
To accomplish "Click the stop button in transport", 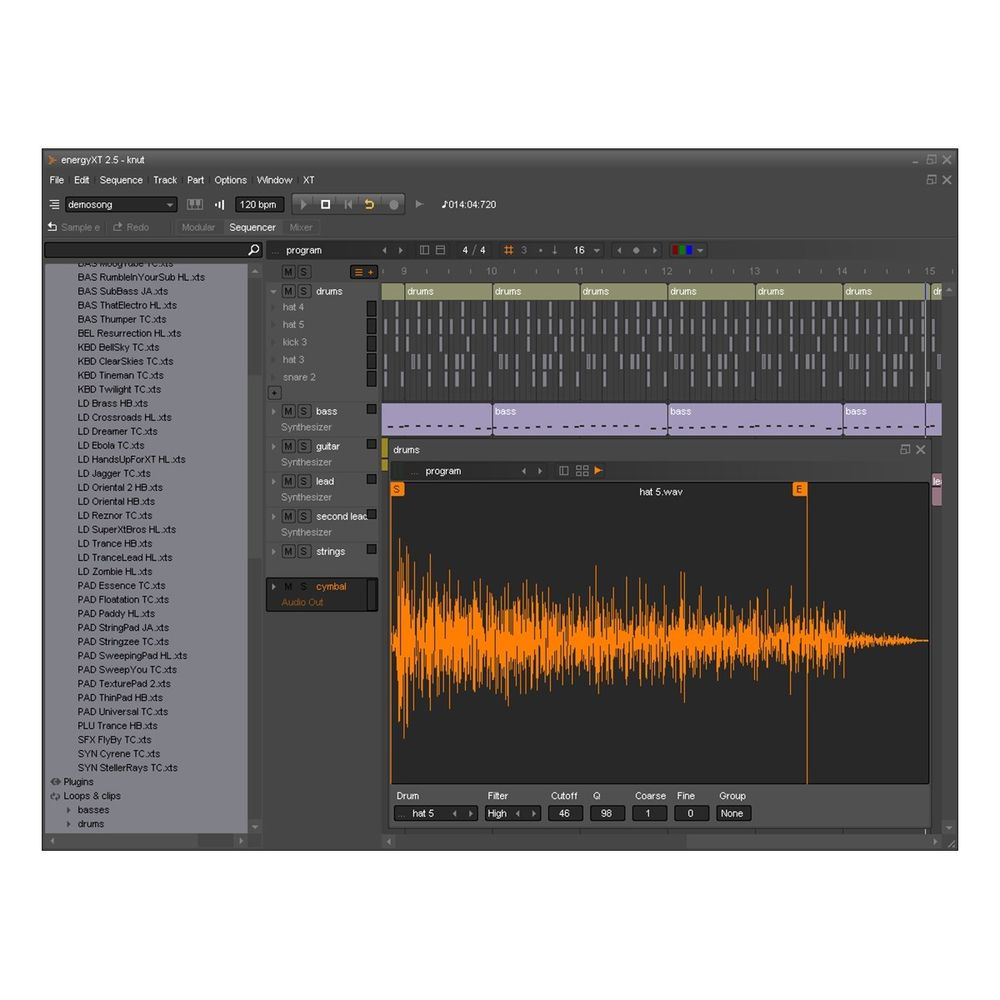I will tap(325, 204).
